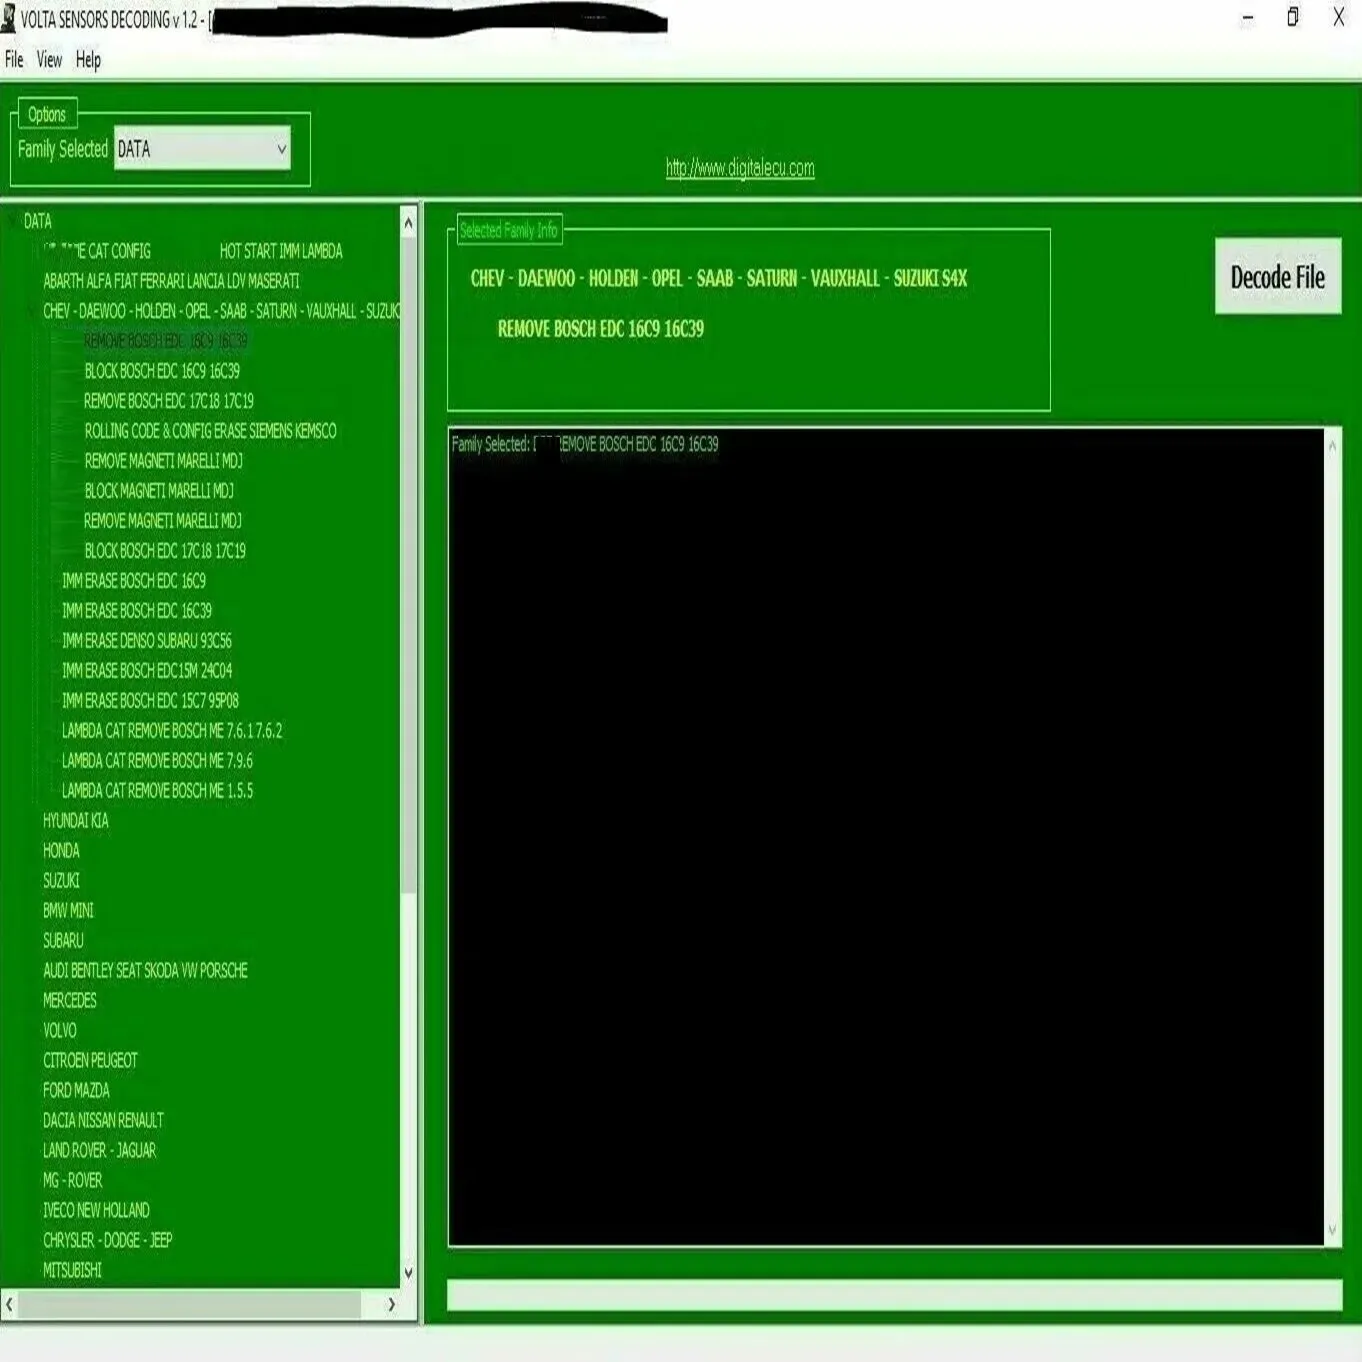Image resolution: width=1362 pixels, height=1362 pixels.
Task: Open the View menu
Action: click(49, 60)
